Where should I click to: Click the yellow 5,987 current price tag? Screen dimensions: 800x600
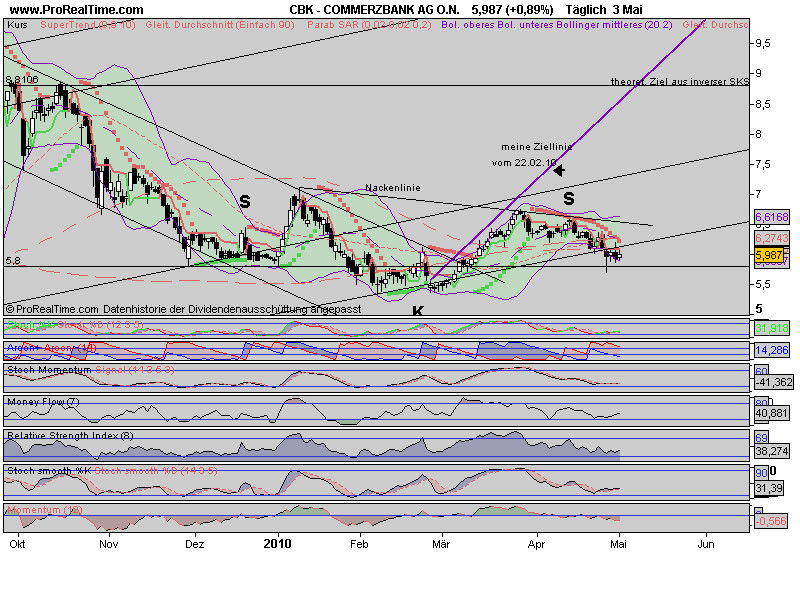click(769, 255)
